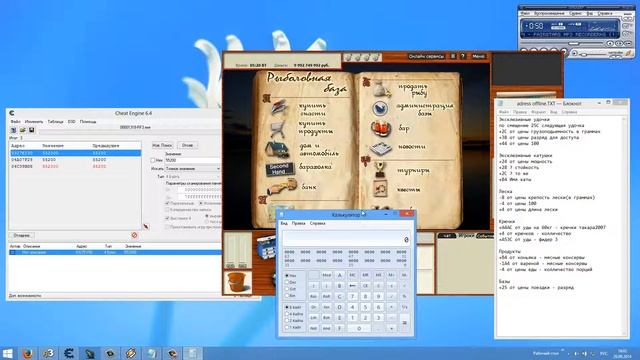Click 'Нов. Поиск' button in Cheat Engine

pyautogui.click(x=162, y=145)
